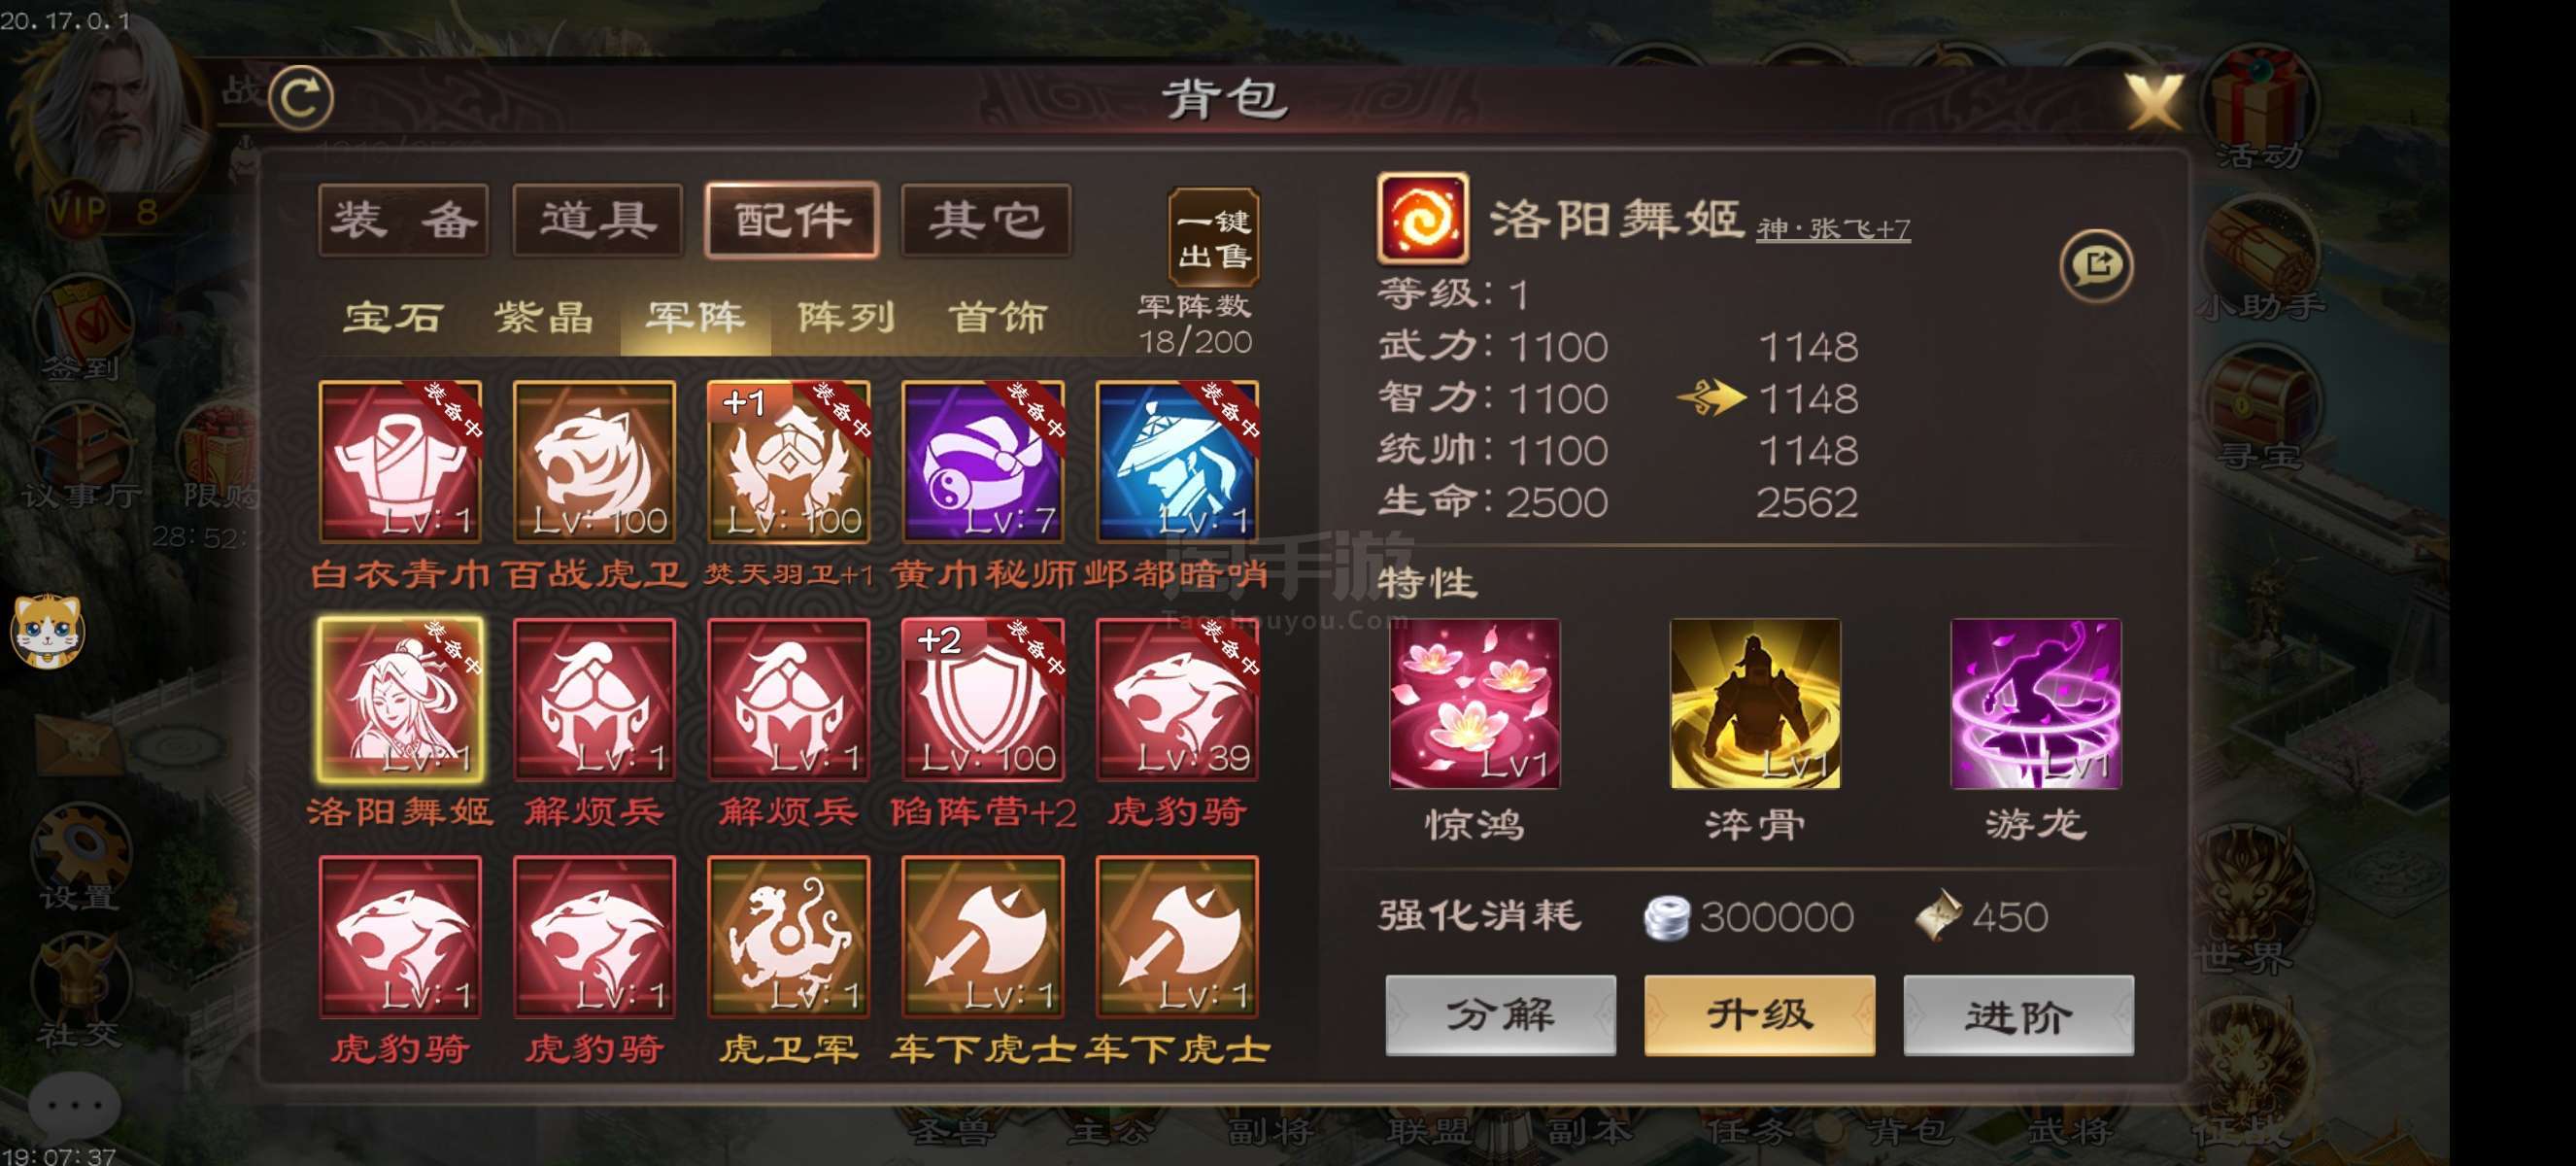Open the 神·张飞+7 hero link

point(1833,229)
